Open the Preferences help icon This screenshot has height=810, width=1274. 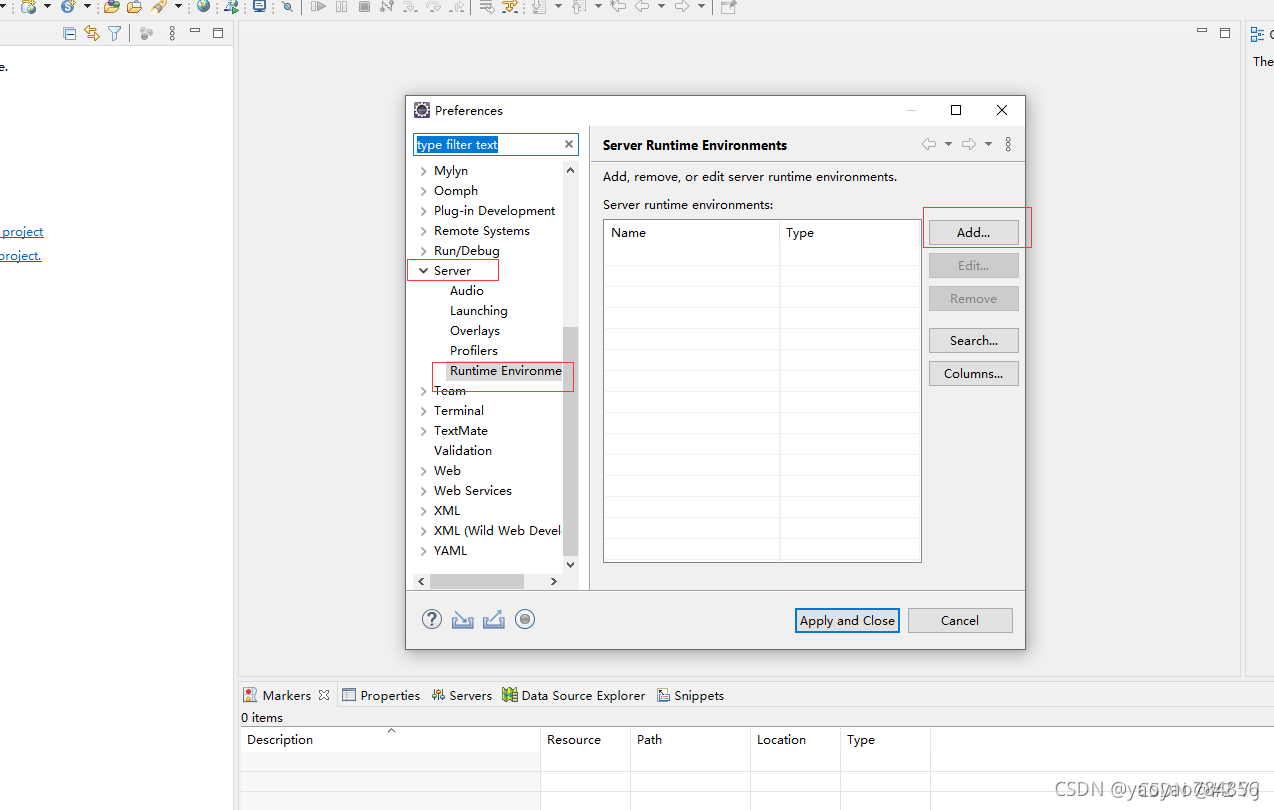(432, 619)
